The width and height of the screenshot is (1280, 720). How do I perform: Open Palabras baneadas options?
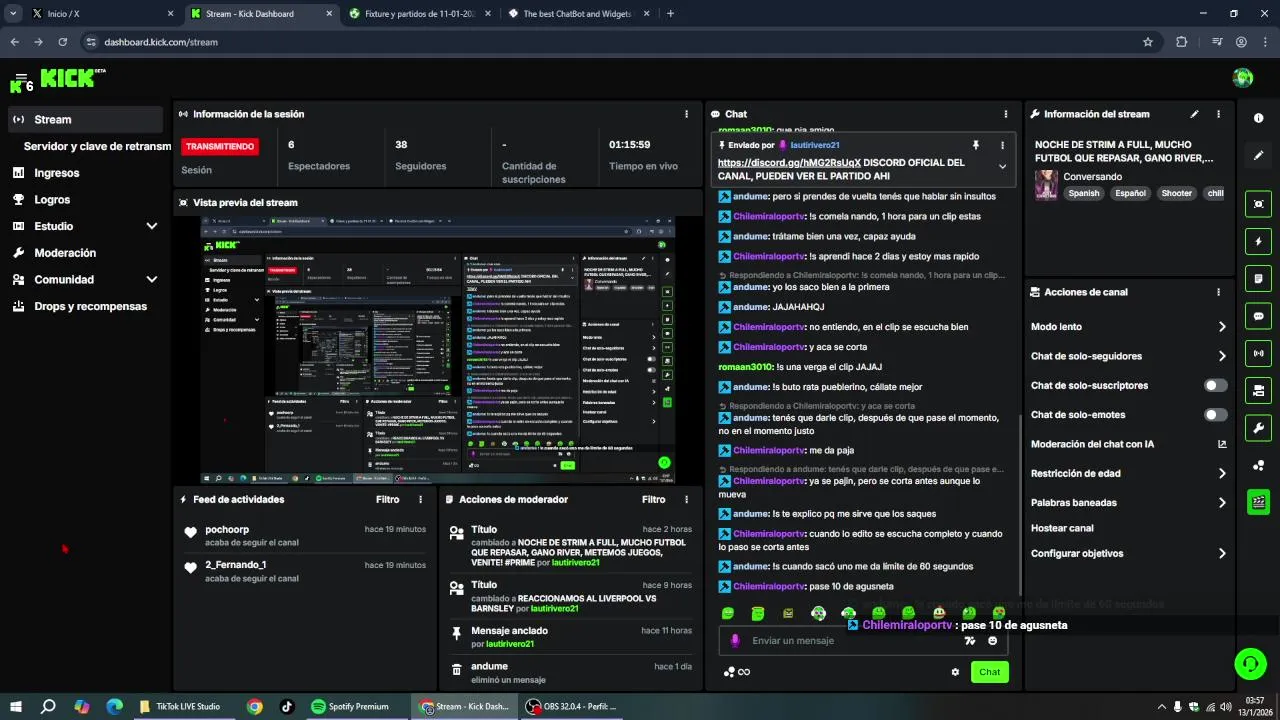(1128, 503)
